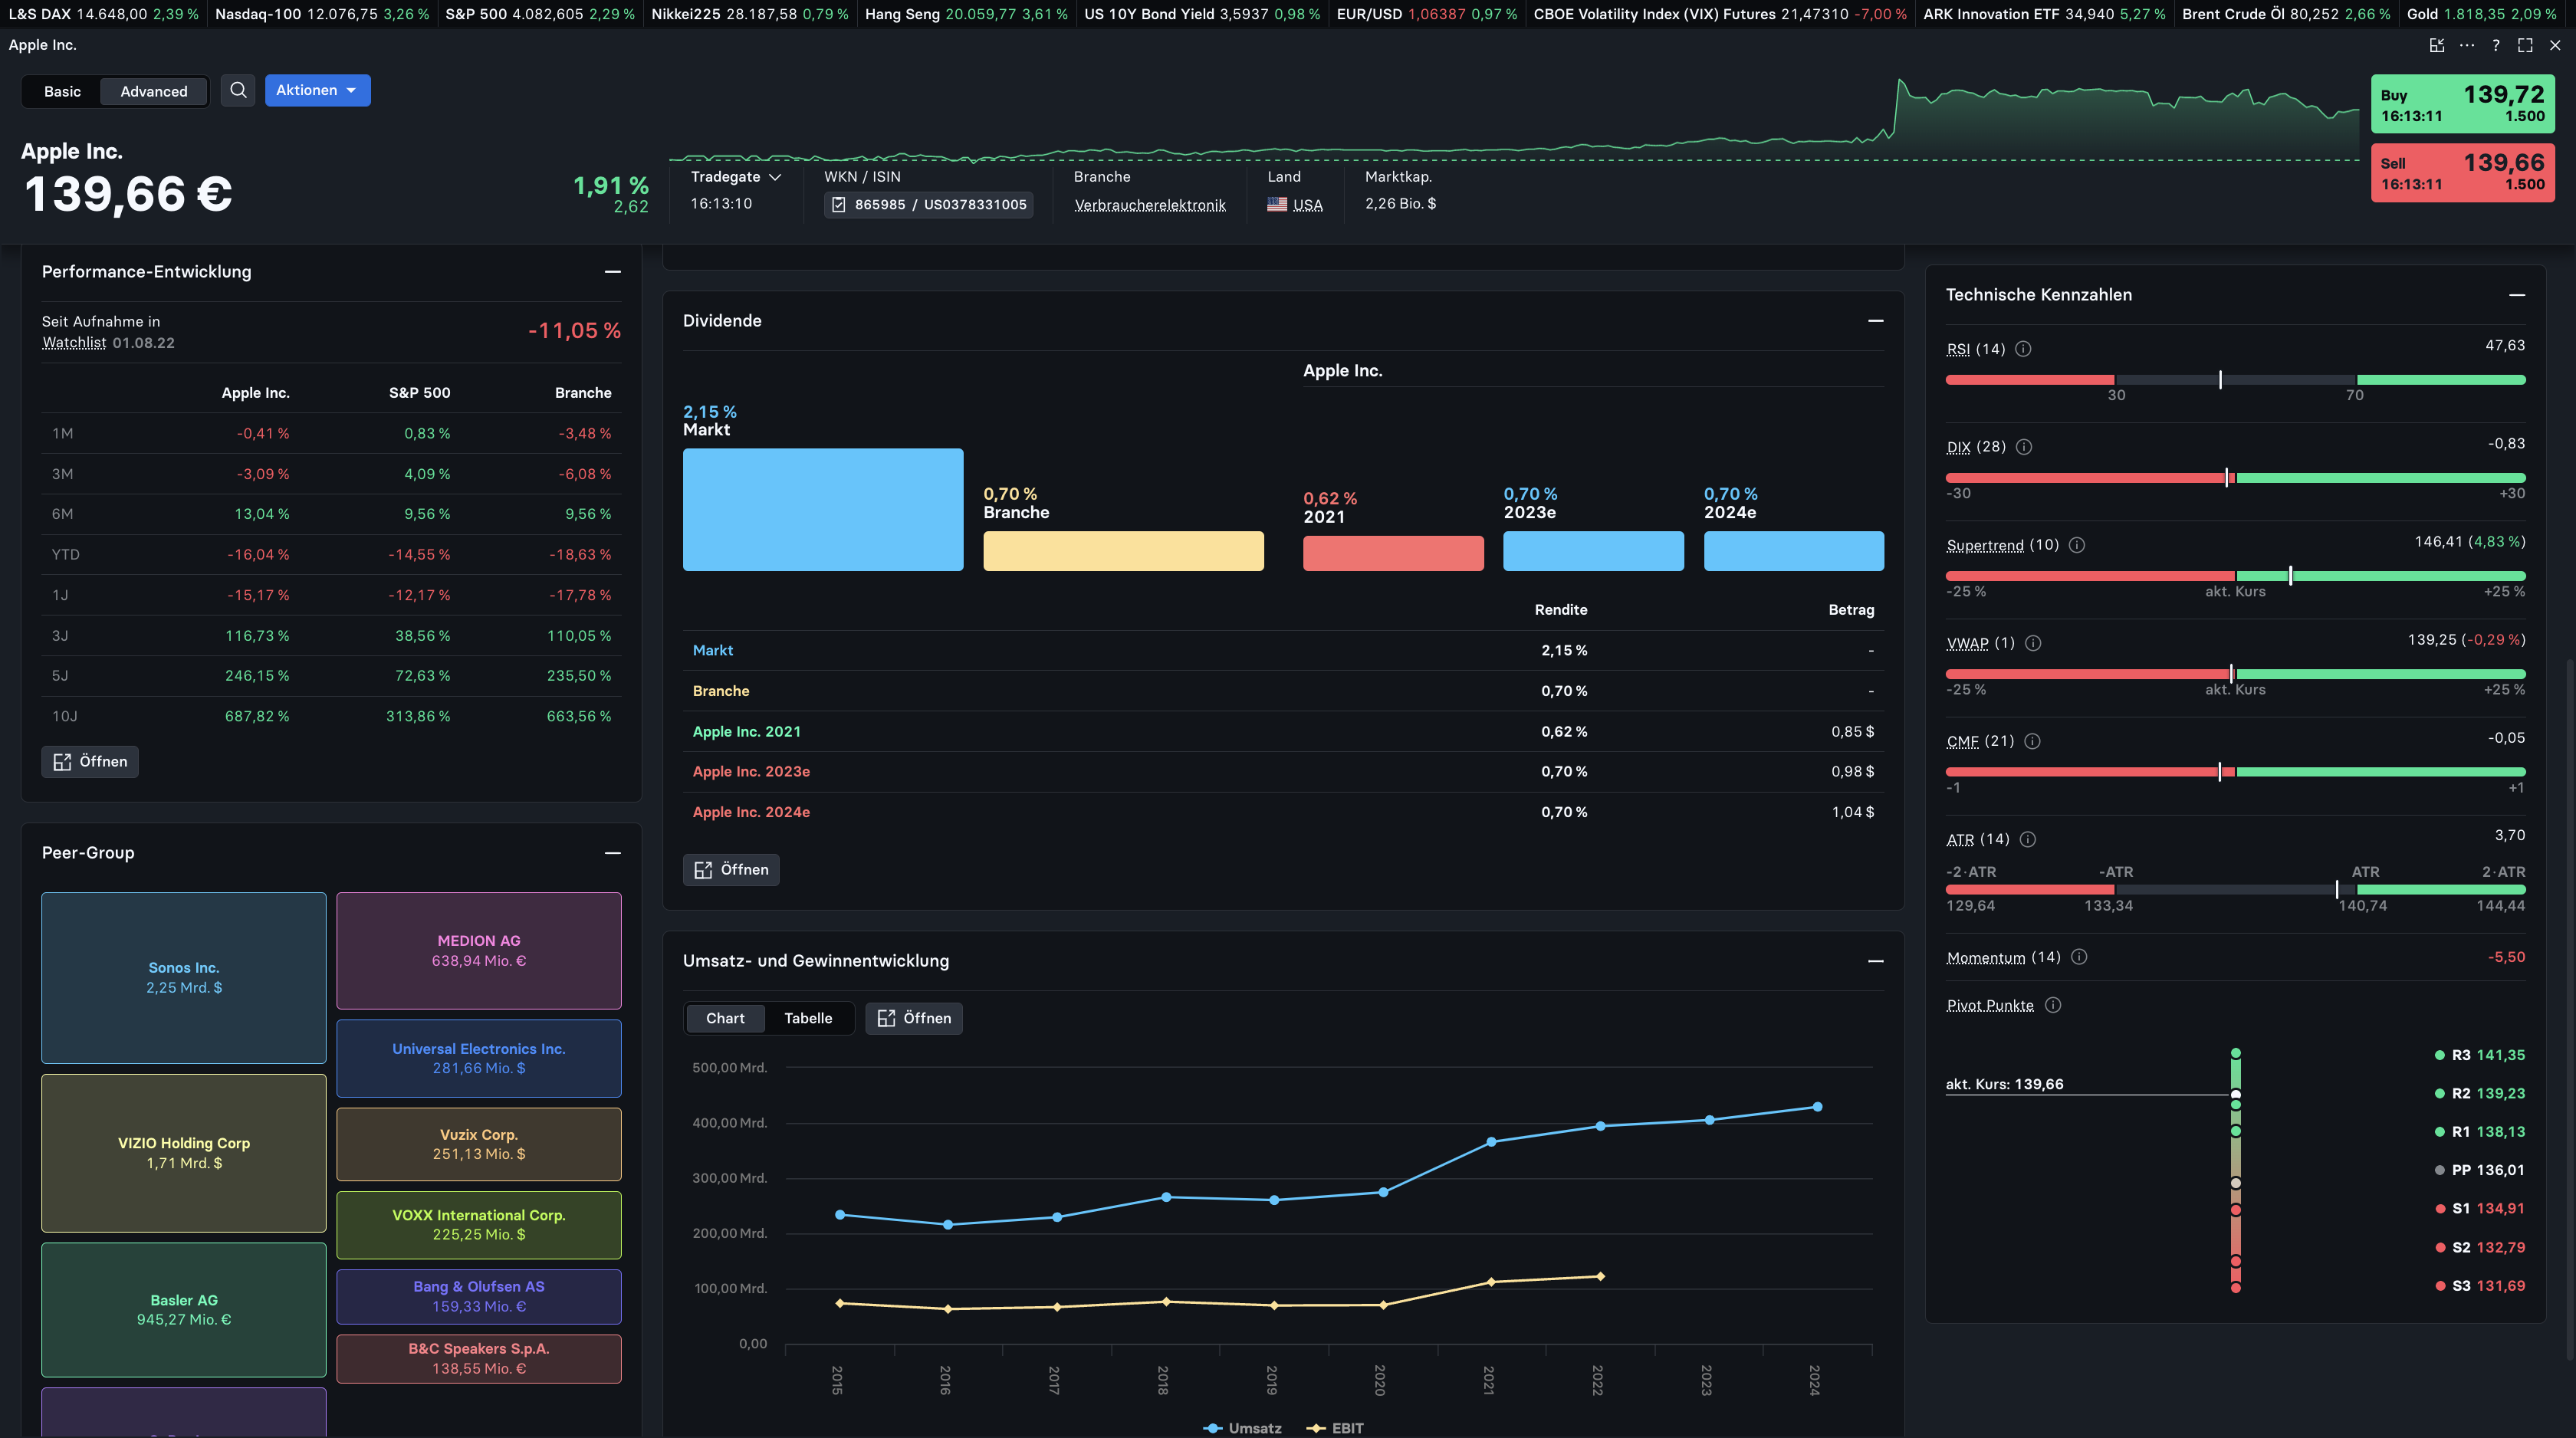Click the CMF info icon
This screenshot has width=2576, height=1438.
point(2032,741)
